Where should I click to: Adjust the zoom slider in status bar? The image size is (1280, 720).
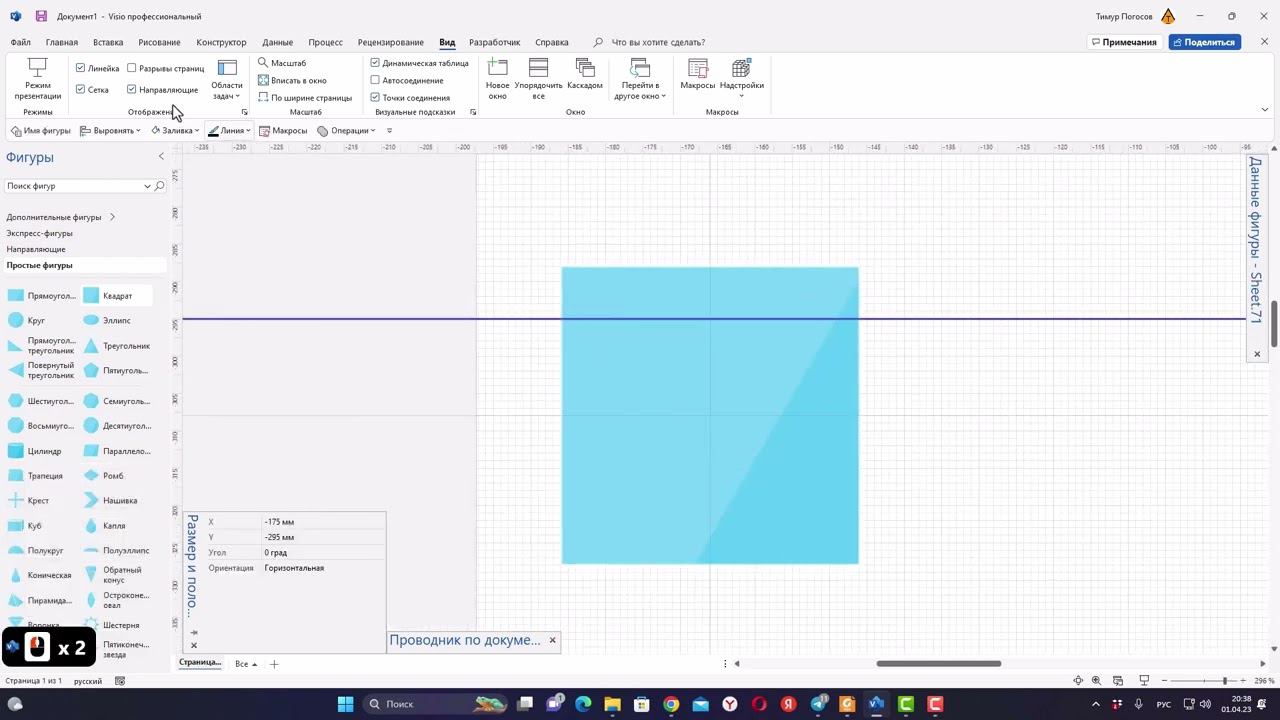(1224, 681)
